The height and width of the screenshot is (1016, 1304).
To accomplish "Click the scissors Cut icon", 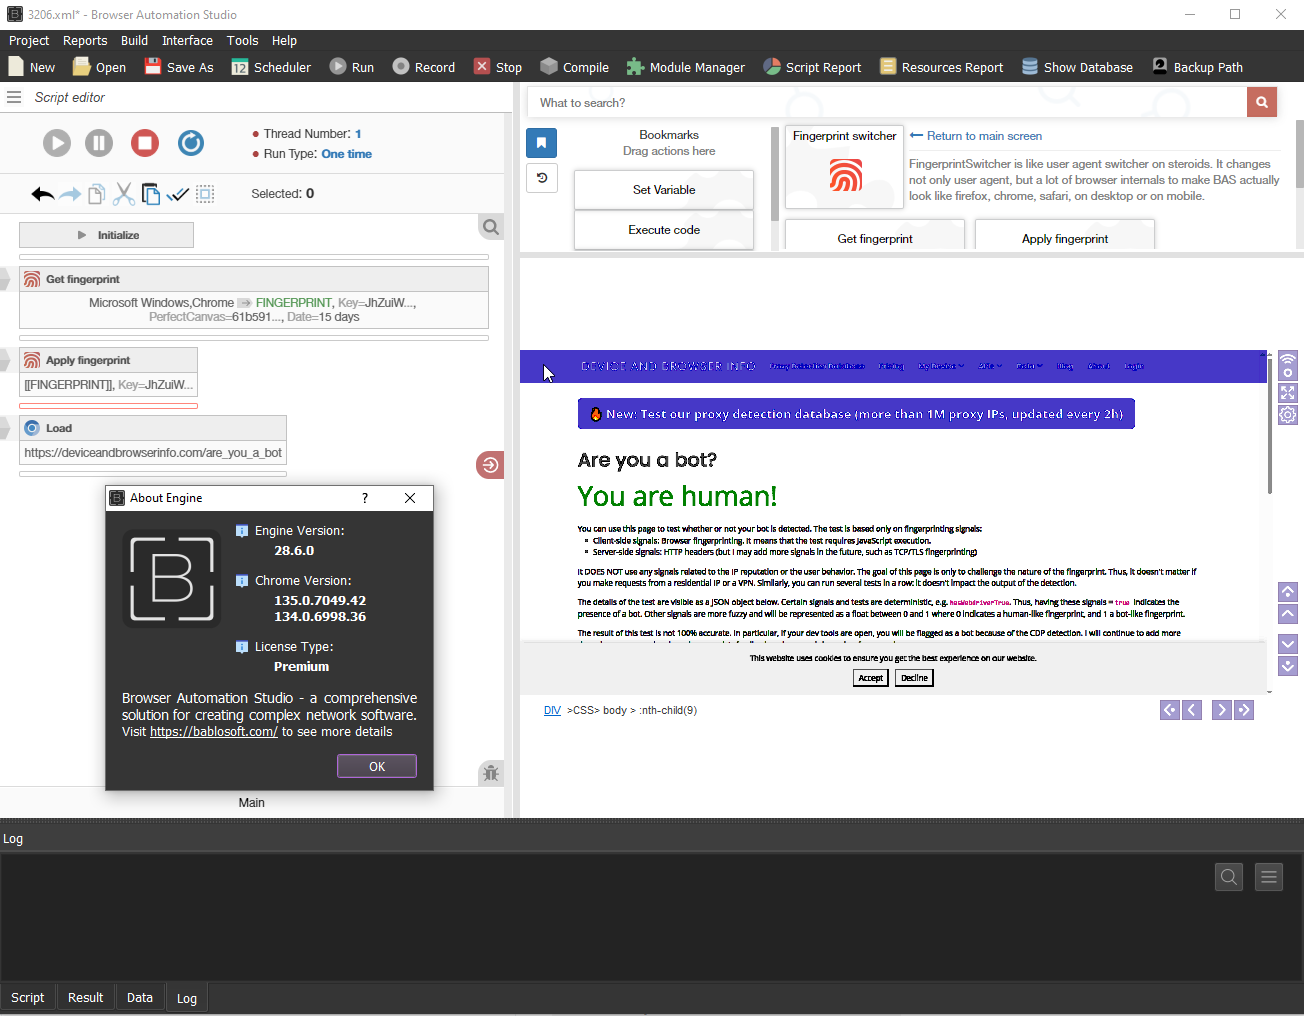I will [124, 194].
